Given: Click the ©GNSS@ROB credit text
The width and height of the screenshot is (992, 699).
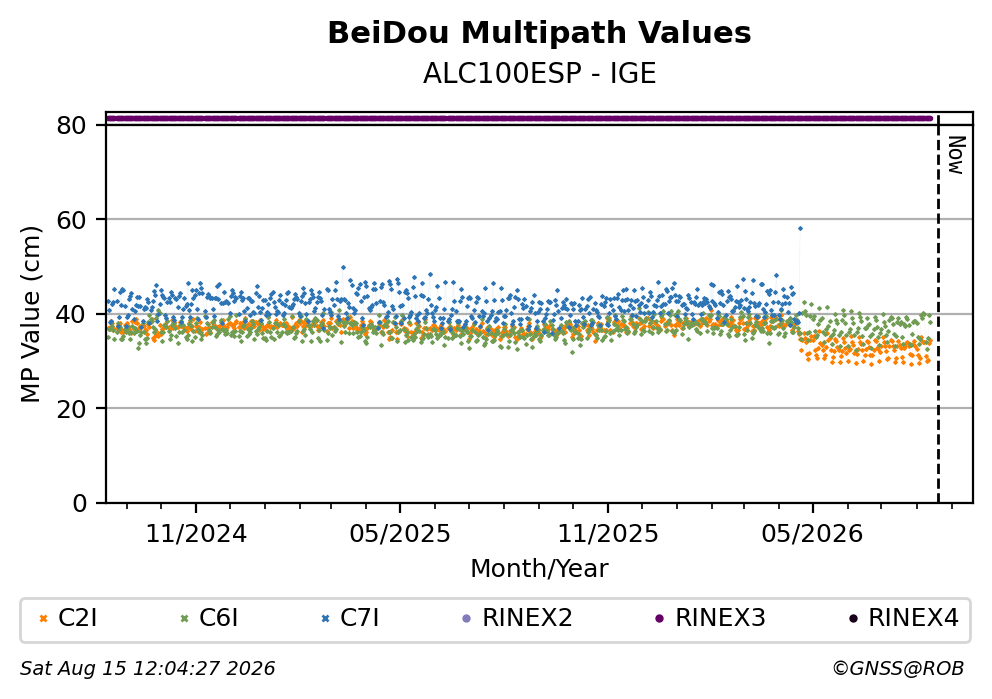Looking at the screenshot, I should tap(898, 669).
